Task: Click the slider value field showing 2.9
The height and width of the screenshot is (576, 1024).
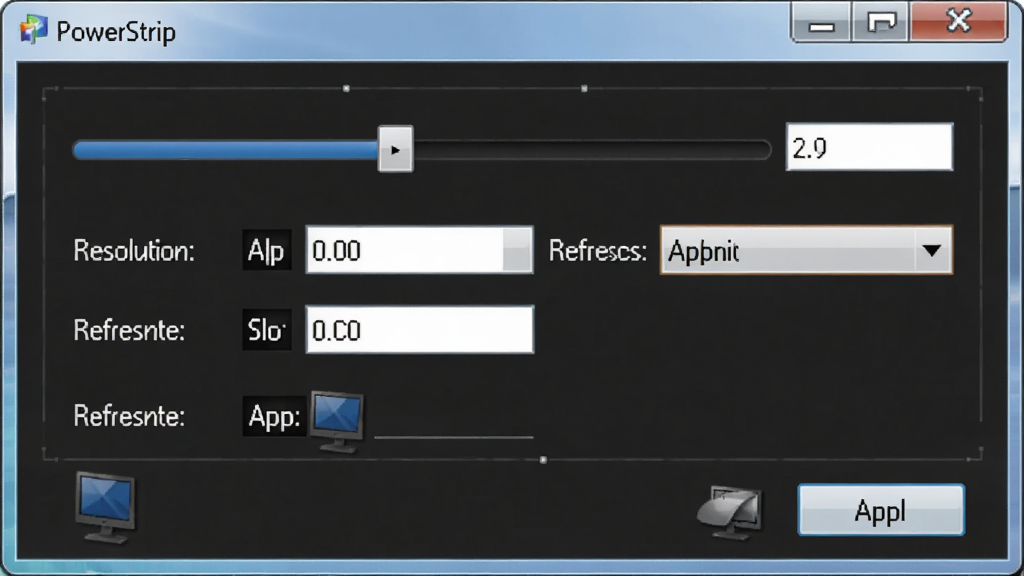Action: (869, 147)
